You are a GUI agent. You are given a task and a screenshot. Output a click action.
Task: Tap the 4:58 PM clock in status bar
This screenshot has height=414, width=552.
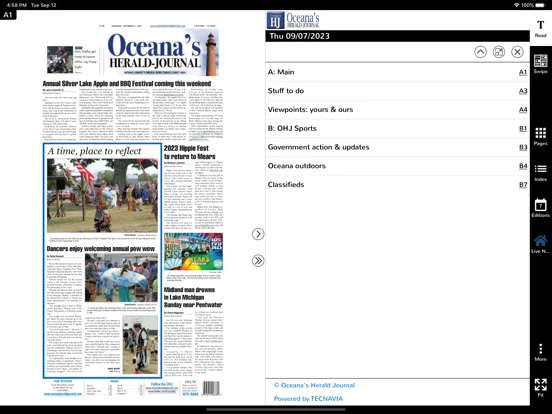17,5
